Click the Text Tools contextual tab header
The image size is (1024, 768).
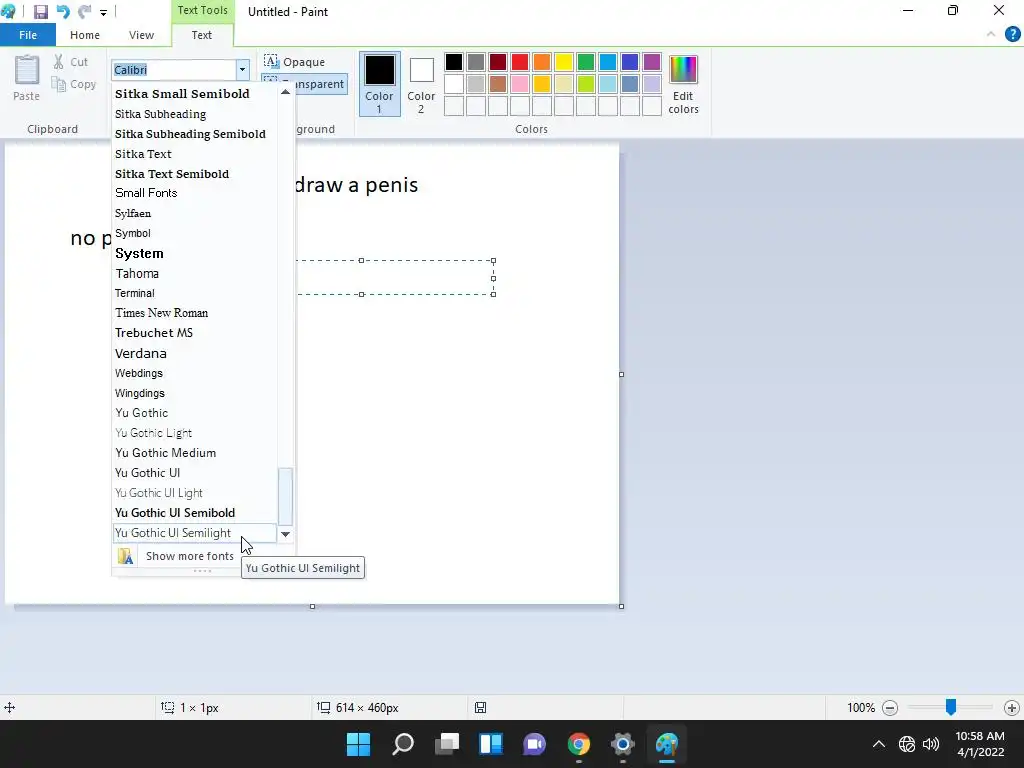pos(202,10)
